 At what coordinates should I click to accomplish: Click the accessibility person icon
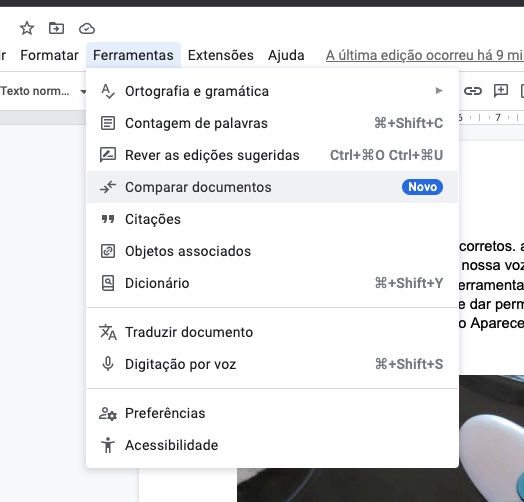tap(108, 445)
